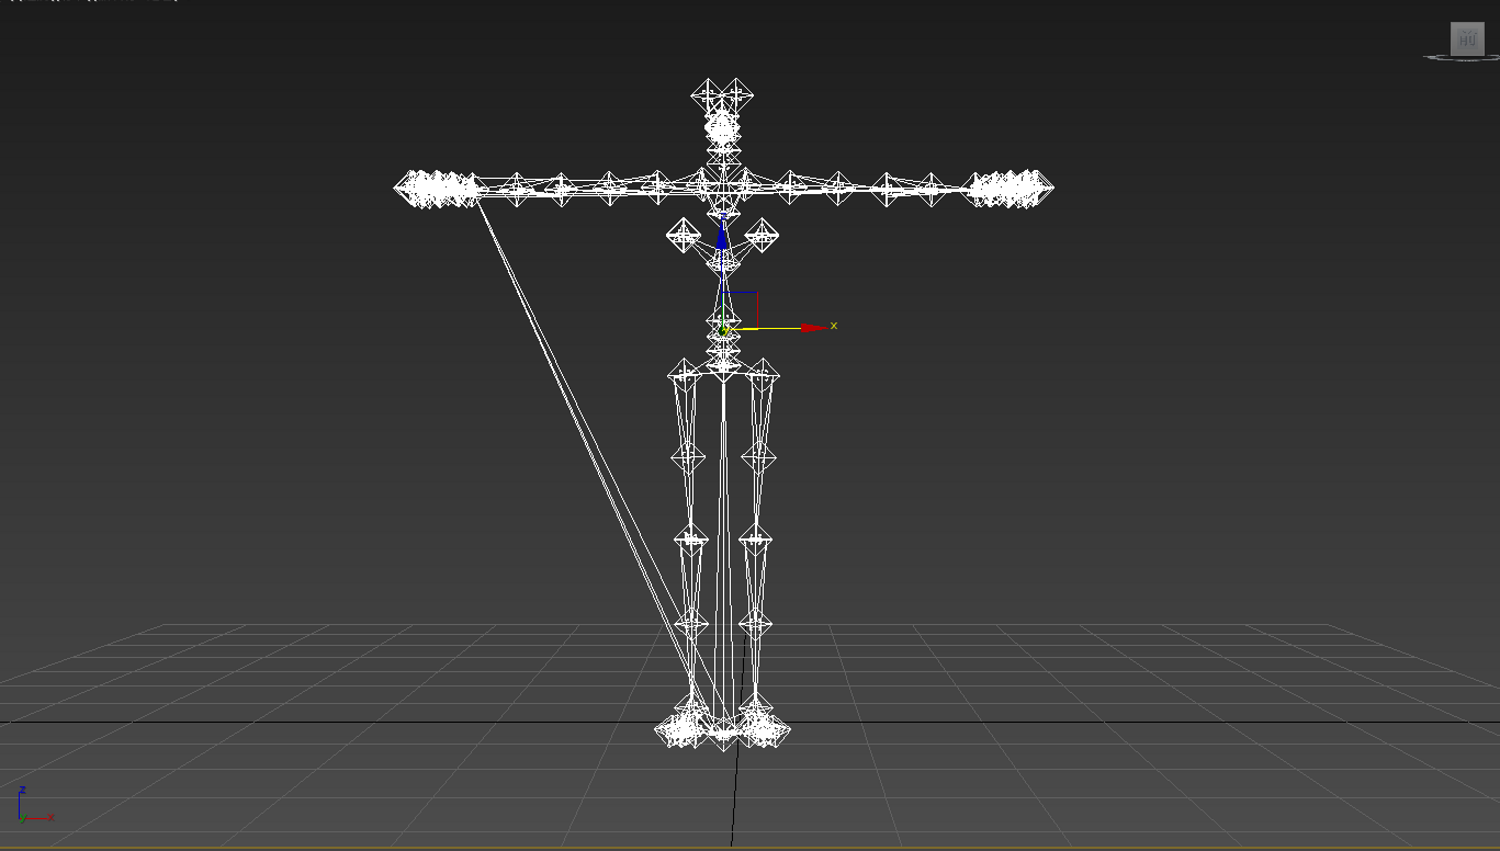Image resolution: width=1500 pixels, height=851 pixels.
Task: Click the truncated viewport label text
Action: (x=95, y=1)
